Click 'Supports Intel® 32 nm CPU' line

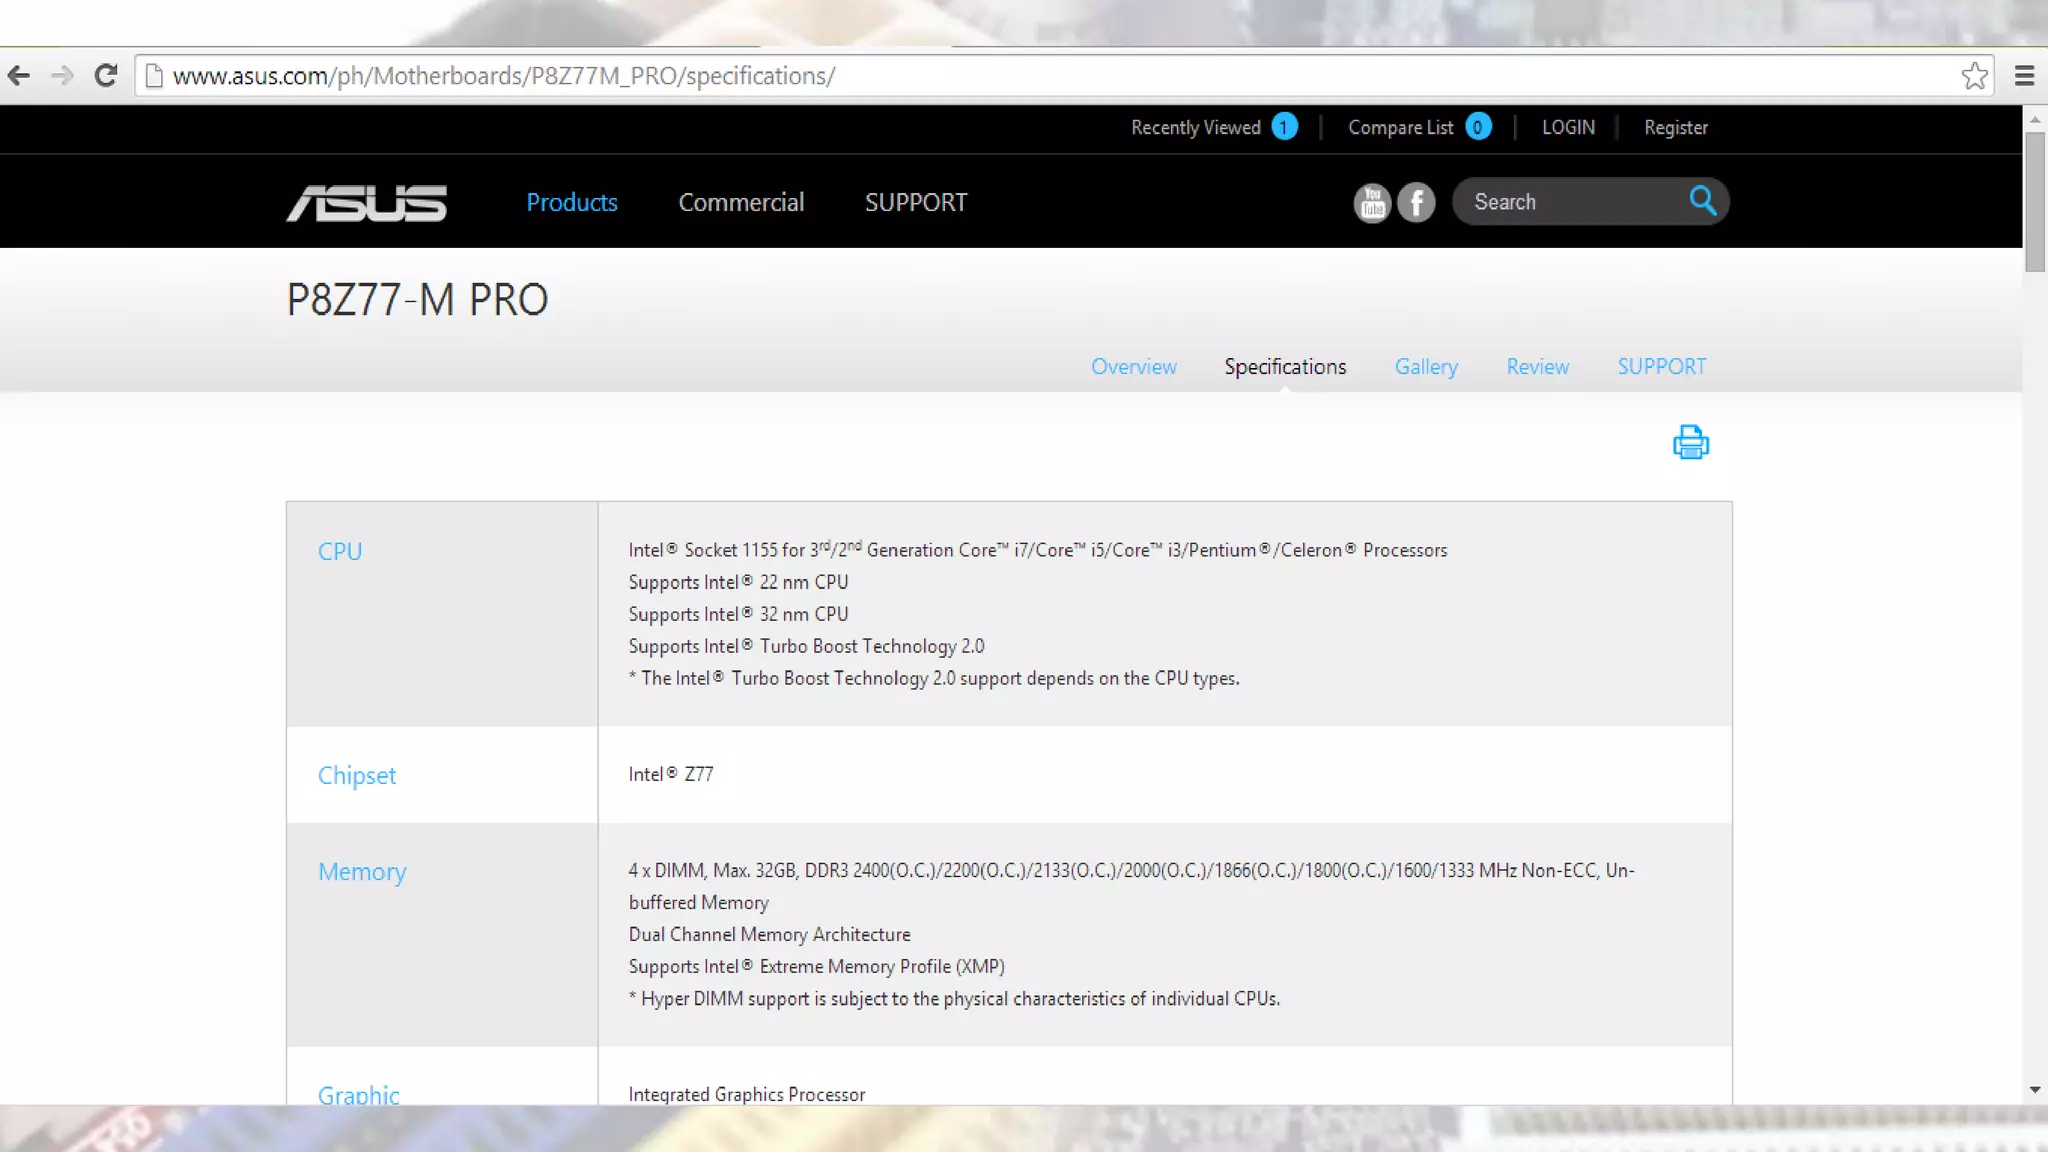[738, 614]
